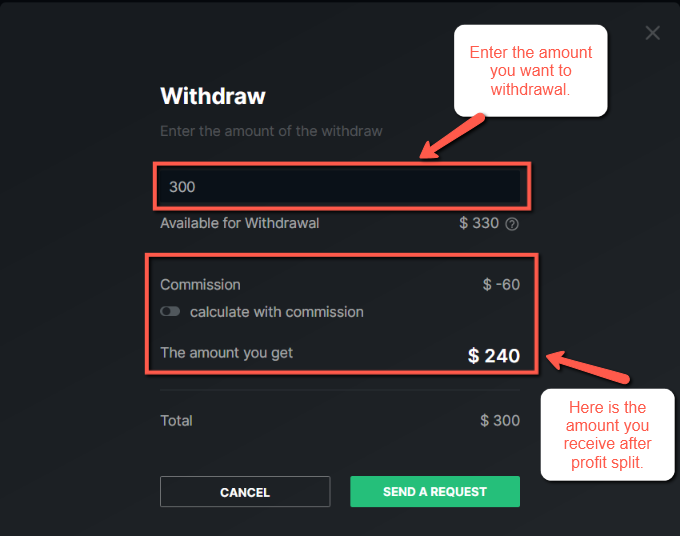The width and height of the screenshot is (680, 536).
Task: Click the help icon beside $ 330
Action: coord(512,224)
